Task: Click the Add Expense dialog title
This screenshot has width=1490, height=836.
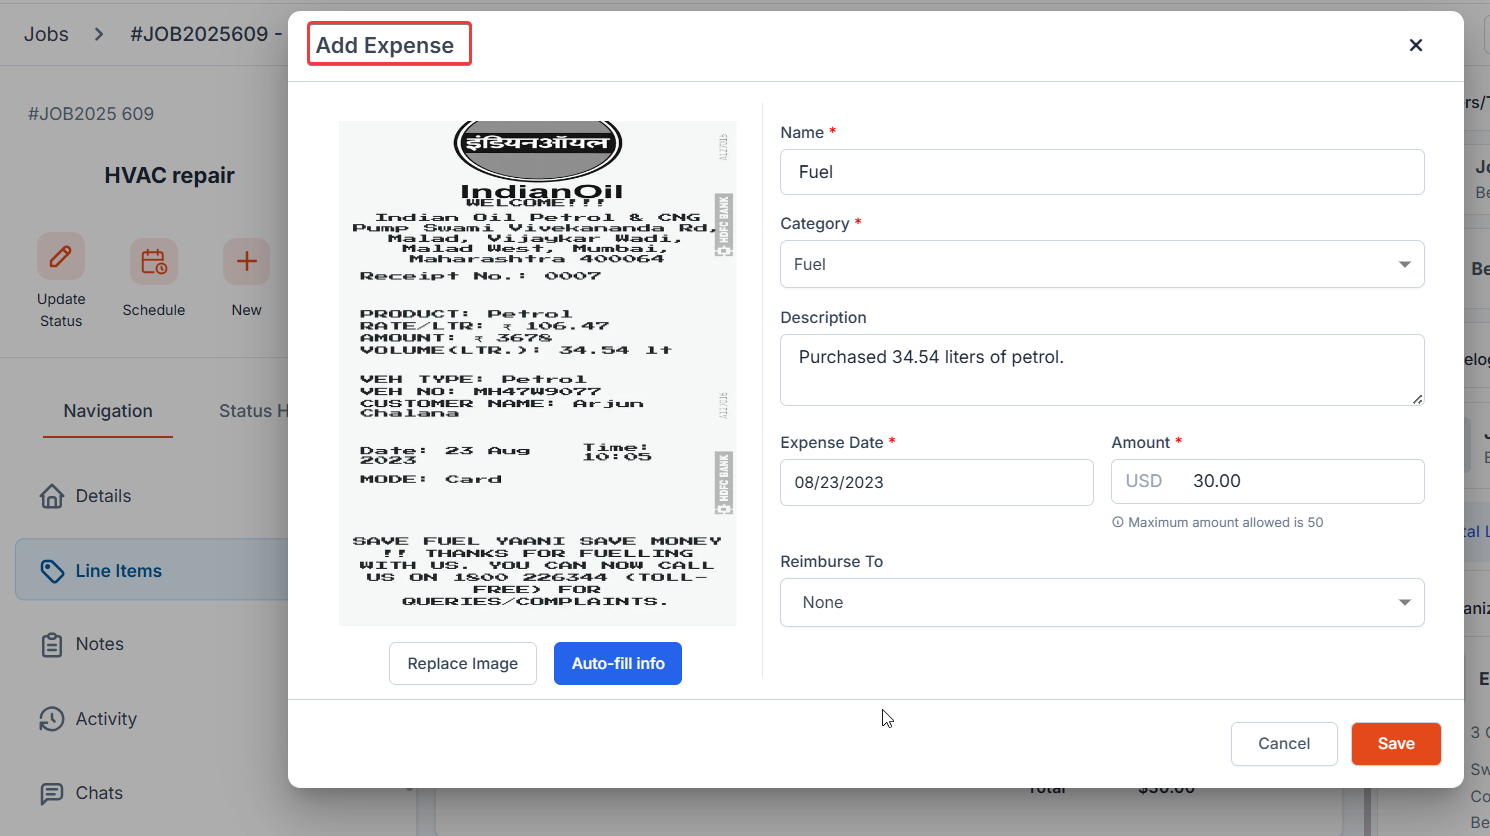Action: pyautogui.click(x=385, y=45)
